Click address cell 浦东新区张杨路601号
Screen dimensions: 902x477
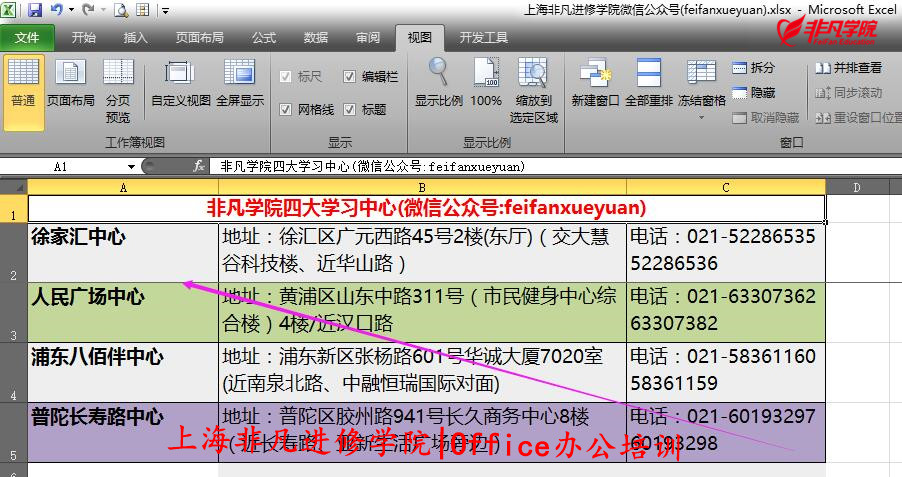(x=422, y=372)
